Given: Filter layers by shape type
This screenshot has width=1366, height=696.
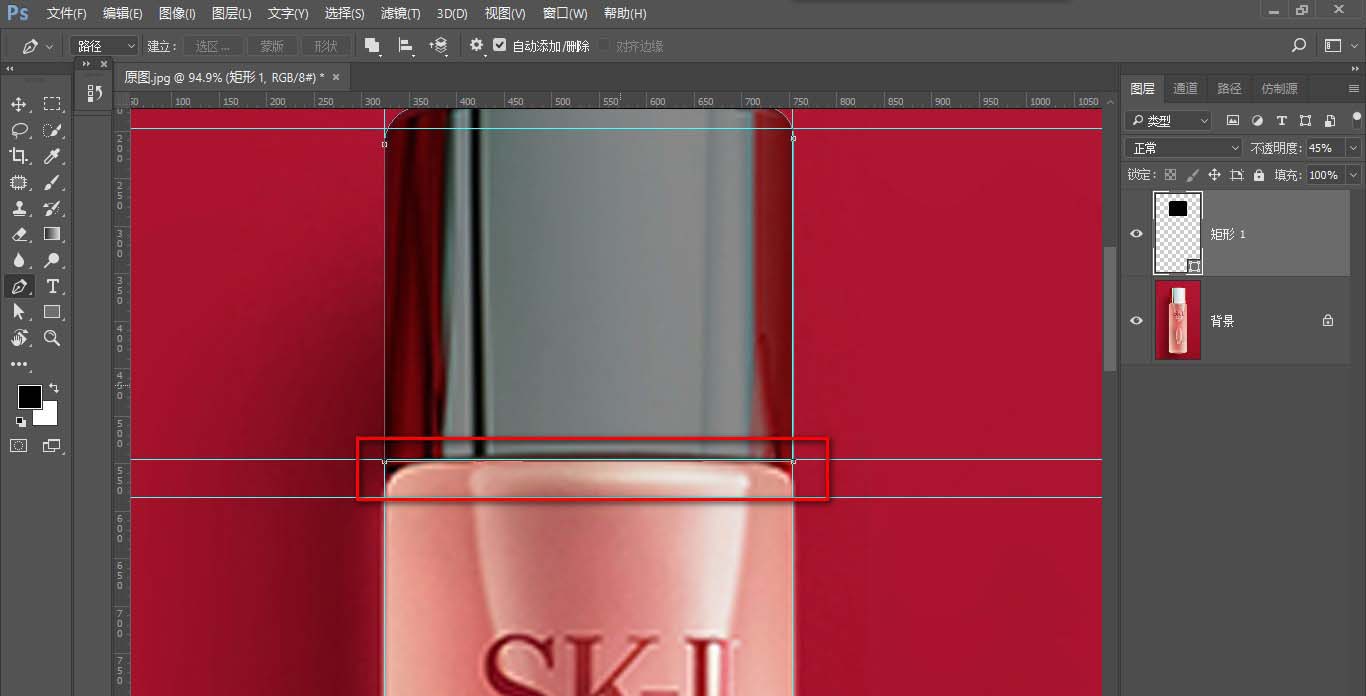Looking at the screenshot, I should [1305, 121].
